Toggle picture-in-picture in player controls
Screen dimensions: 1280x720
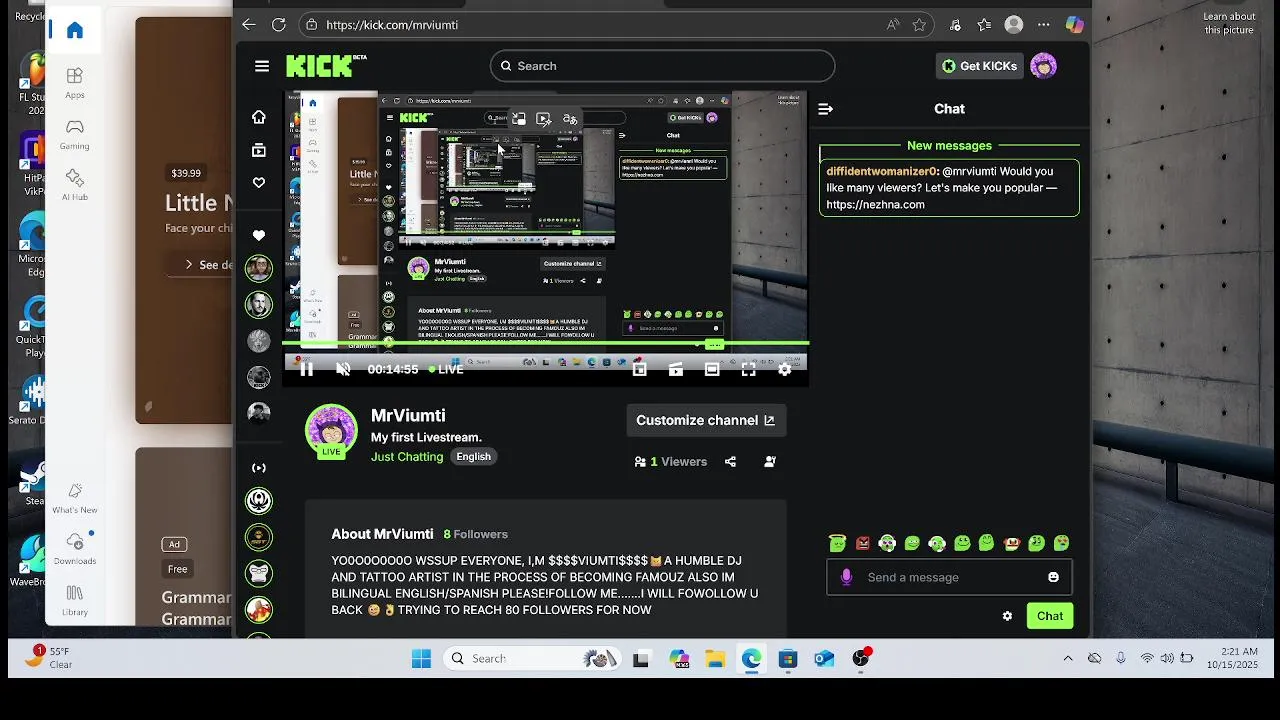(640, 369)
